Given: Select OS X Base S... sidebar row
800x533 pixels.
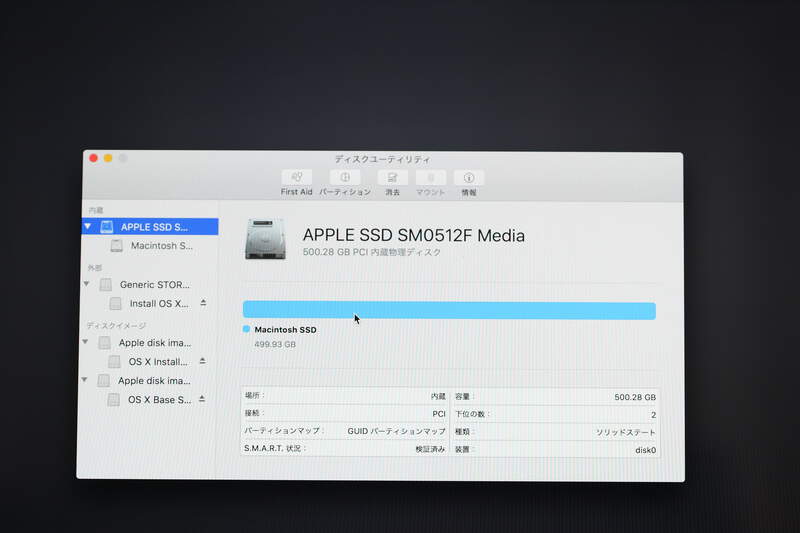Looking at the screenshot, I should 148,400.
